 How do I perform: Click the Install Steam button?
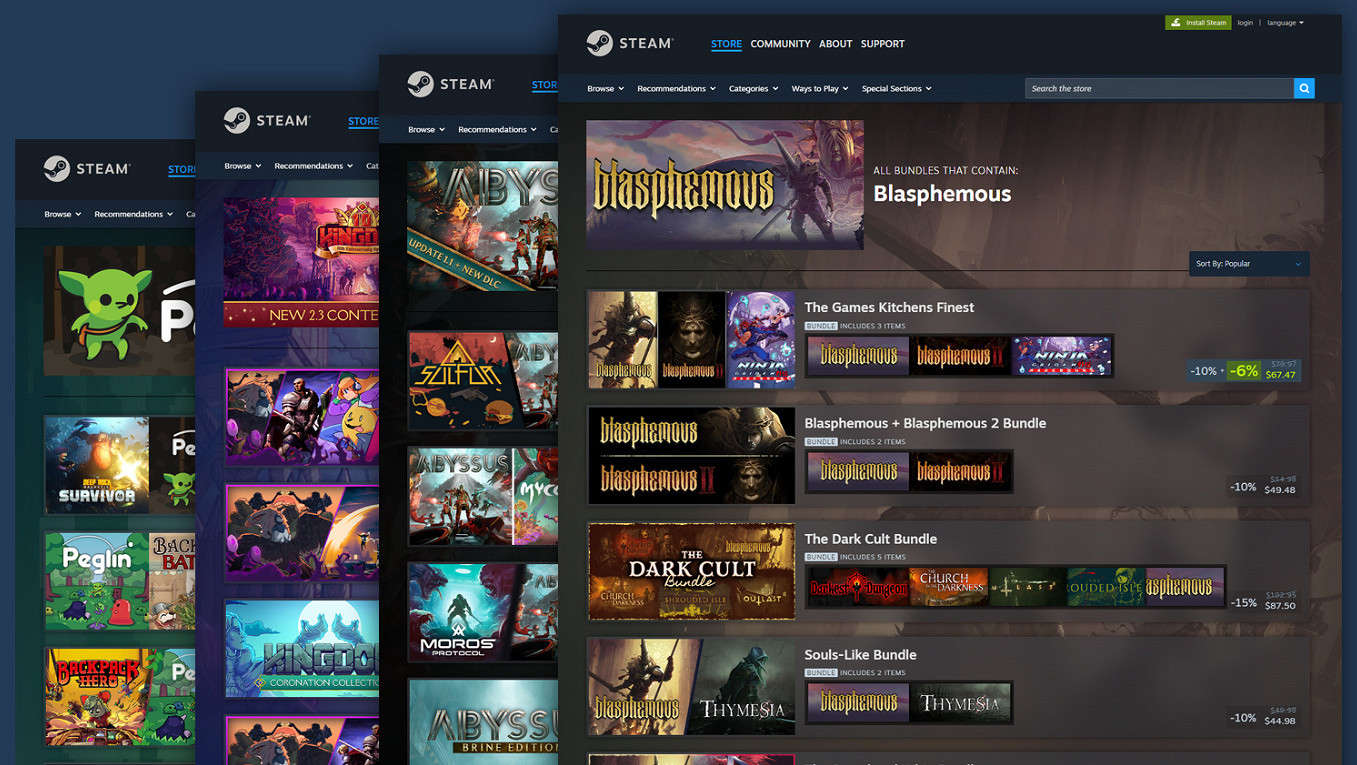1198,21
